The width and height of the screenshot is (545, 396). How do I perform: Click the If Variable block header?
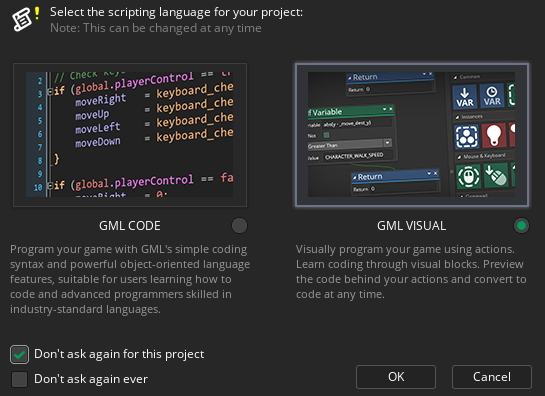pyautogui.click(x=350, y=111)
